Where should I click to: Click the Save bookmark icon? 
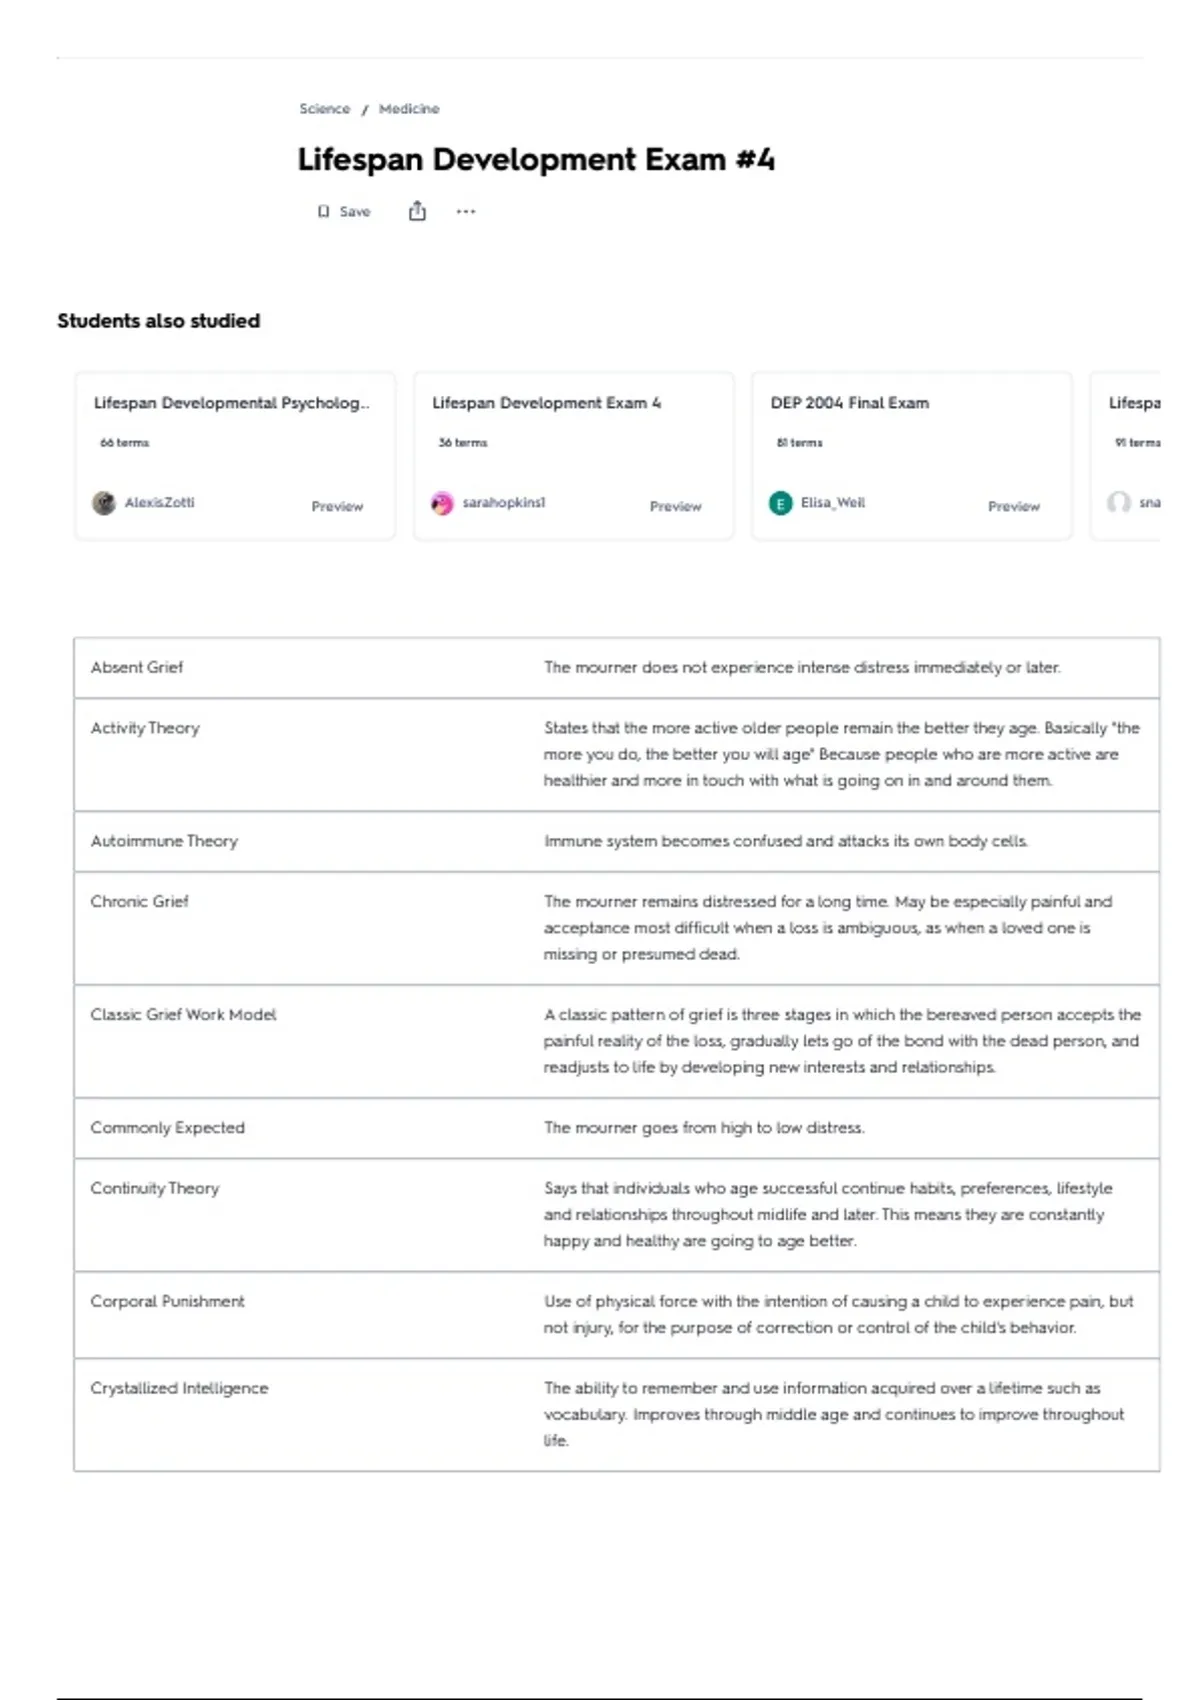tap(323, 212)
